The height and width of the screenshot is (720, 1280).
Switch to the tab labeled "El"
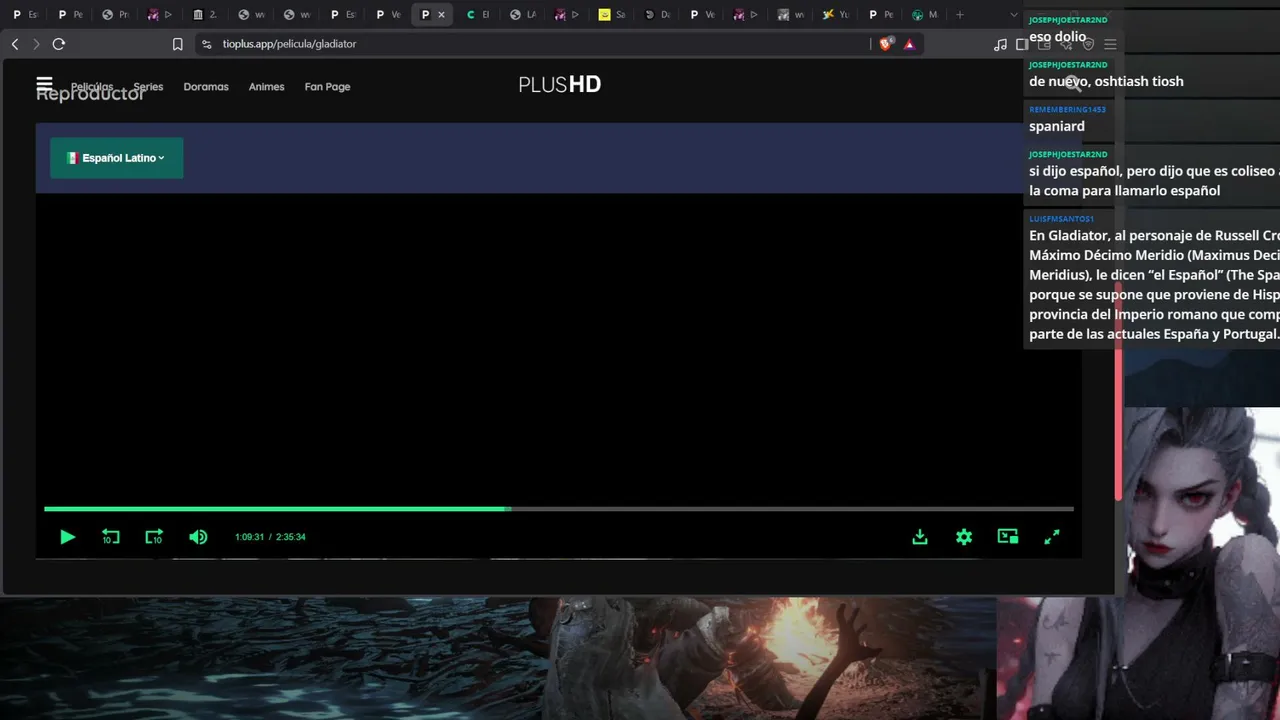[479, 15]
